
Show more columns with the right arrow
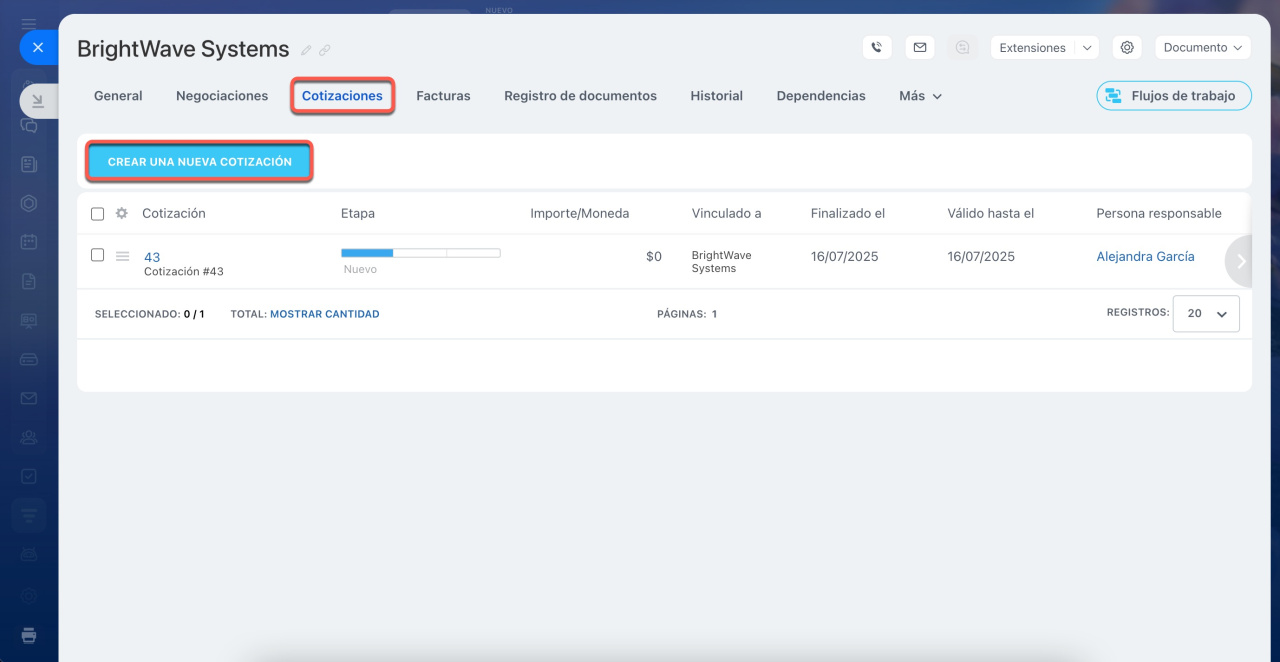(x=1240, y=261)
